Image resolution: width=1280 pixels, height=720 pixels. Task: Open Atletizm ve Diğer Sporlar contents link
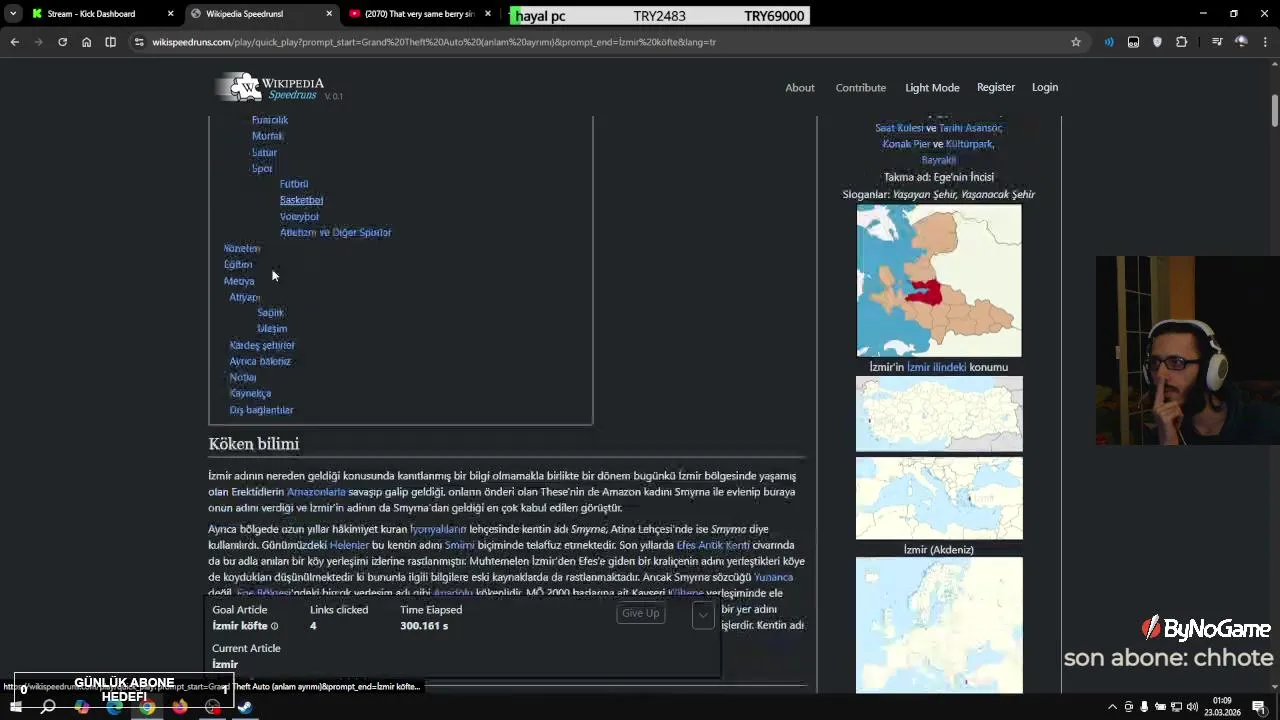pos(335,232)
